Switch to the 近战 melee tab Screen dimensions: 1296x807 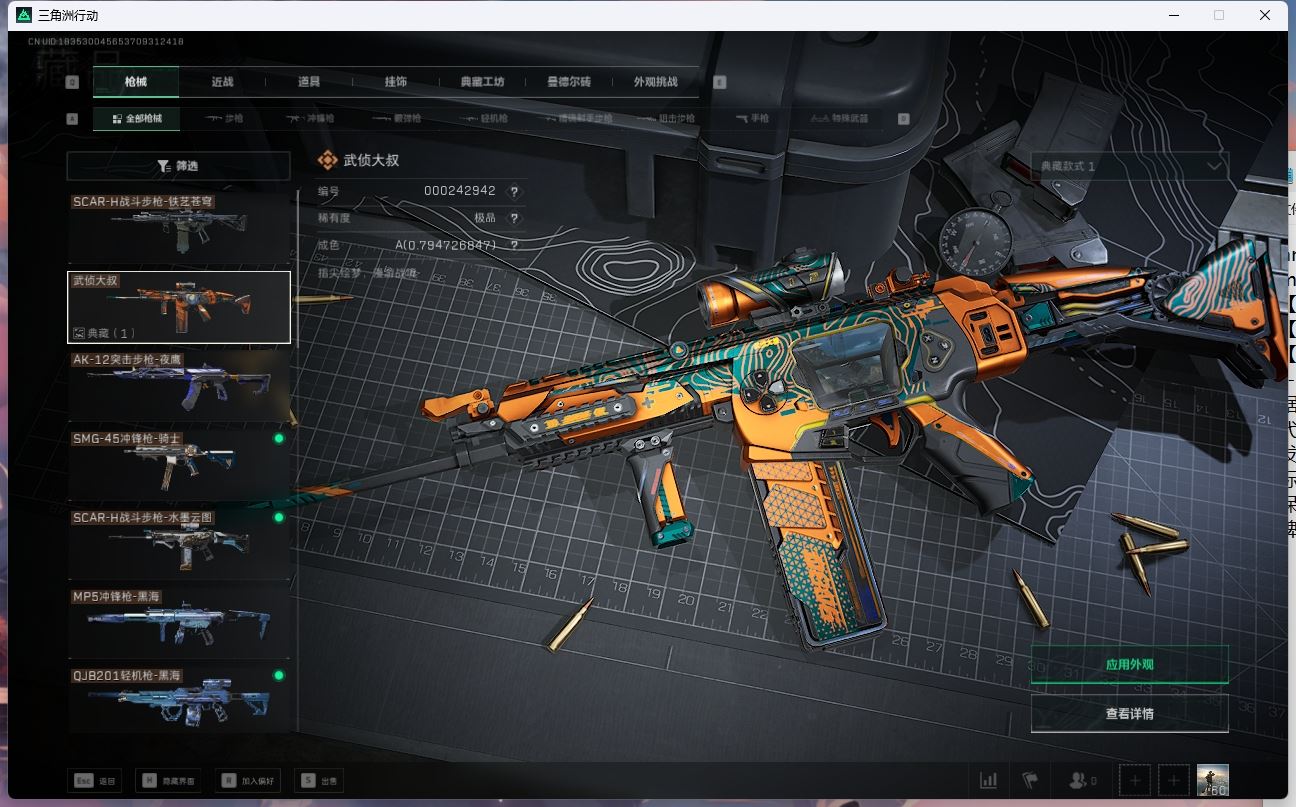coord(222,82)
